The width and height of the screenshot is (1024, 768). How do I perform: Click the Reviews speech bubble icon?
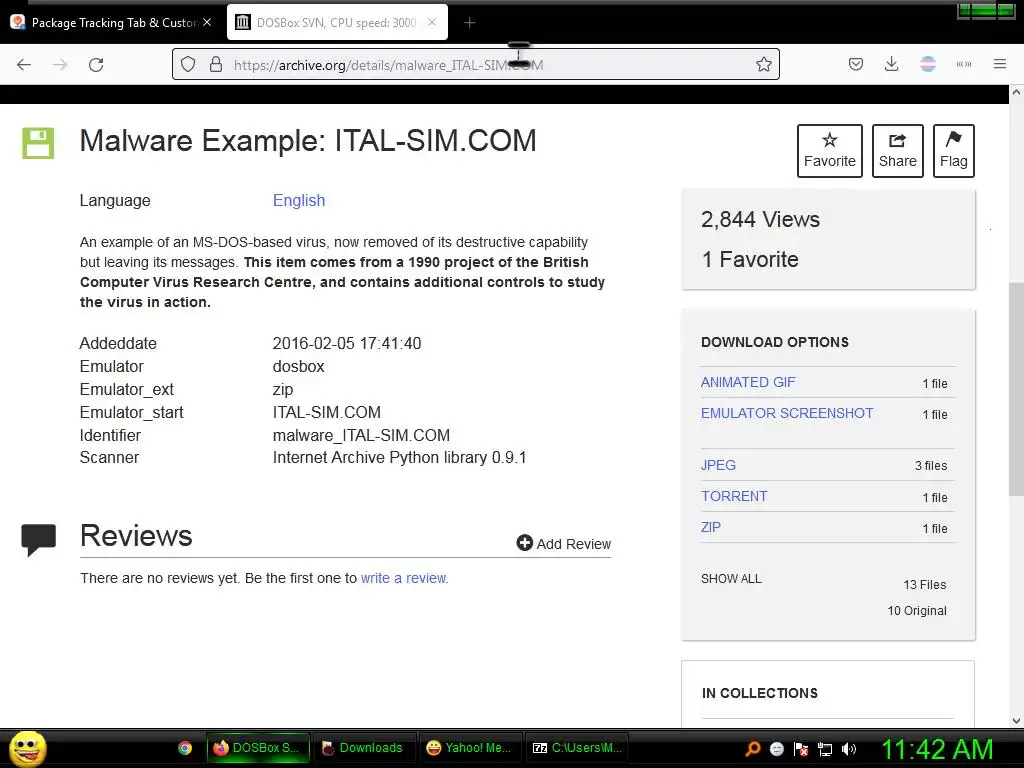(x=39, y=539)
